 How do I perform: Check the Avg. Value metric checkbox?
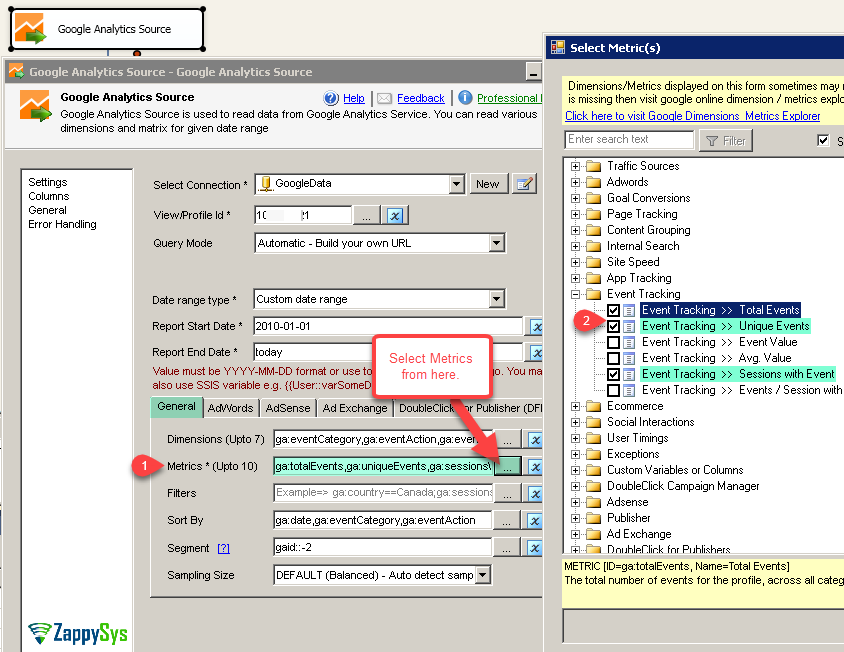(x=613, y=359)
